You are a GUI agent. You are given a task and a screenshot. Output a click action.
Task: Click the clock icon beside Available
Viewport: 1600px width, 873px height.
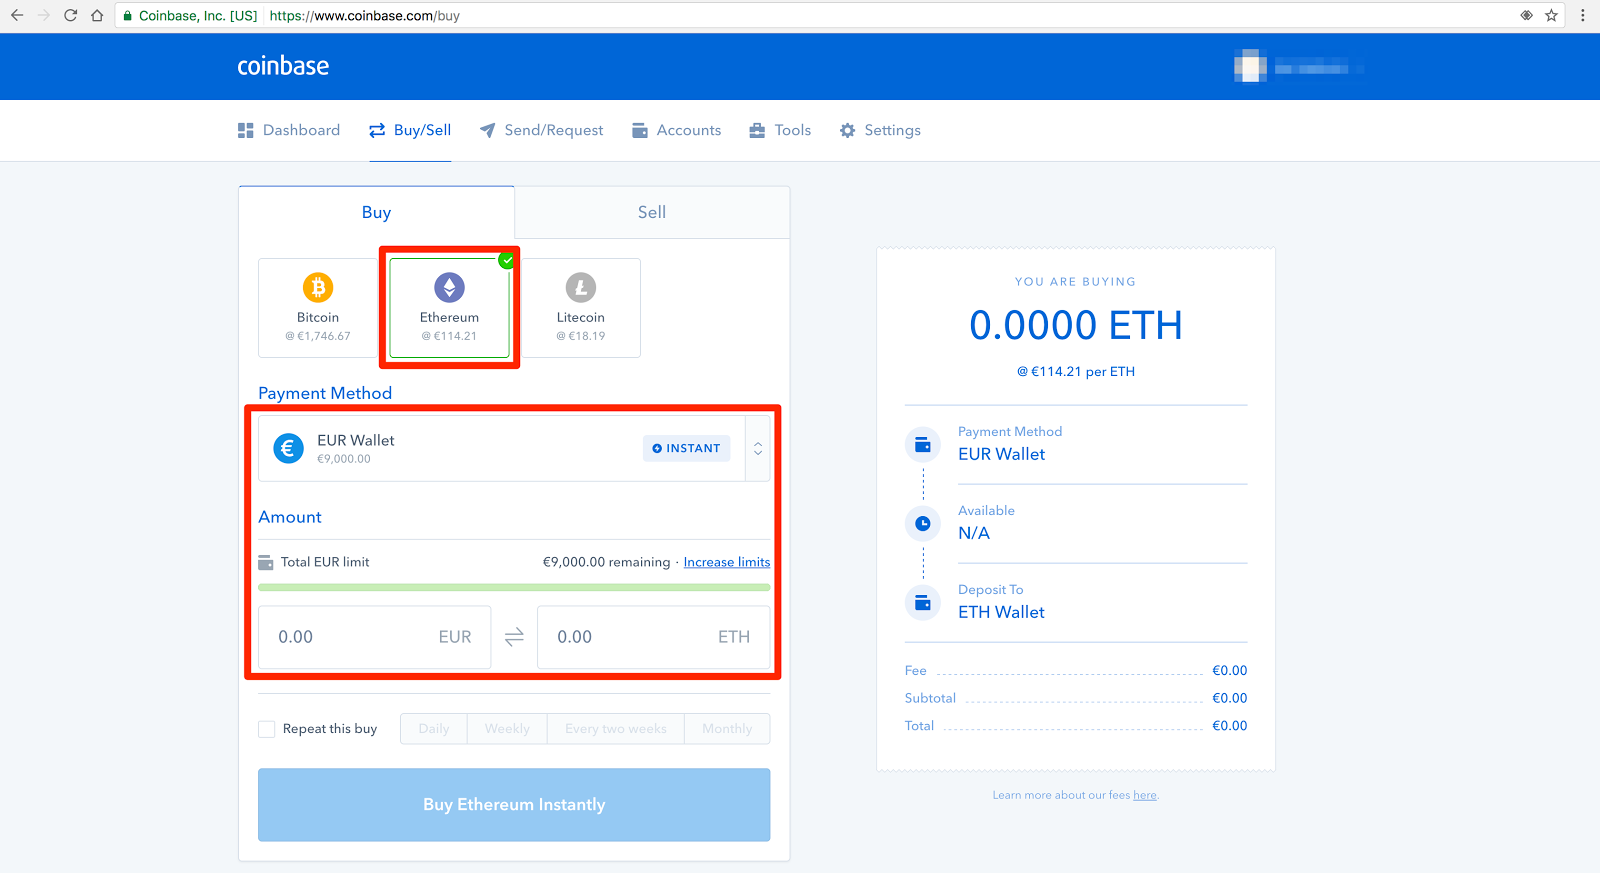coord(923,523)
